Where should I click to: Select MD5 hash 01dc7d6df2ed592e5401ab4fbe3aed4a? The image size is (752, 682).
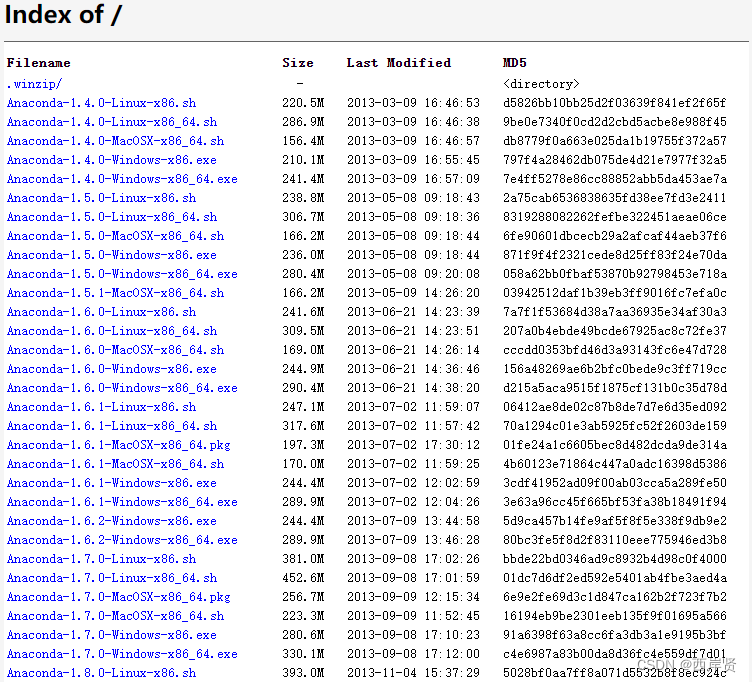click(x=615, y=578)
